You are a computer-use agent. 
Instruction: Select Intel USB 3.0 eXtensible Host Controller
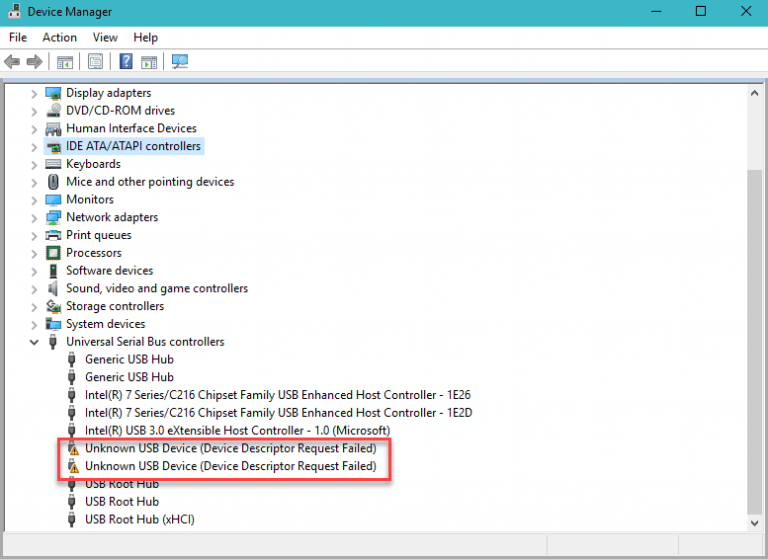point(238,431)
